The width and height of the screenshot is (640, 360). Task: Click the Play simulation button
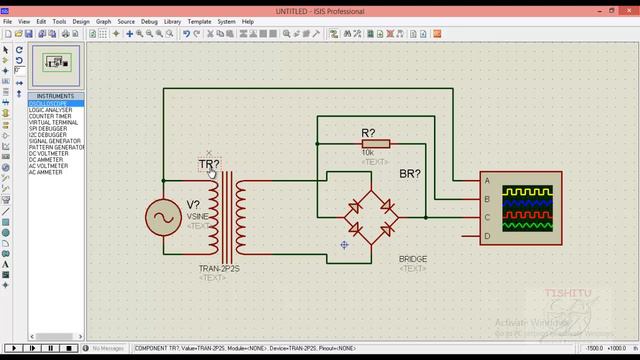(x=13, y=348)
